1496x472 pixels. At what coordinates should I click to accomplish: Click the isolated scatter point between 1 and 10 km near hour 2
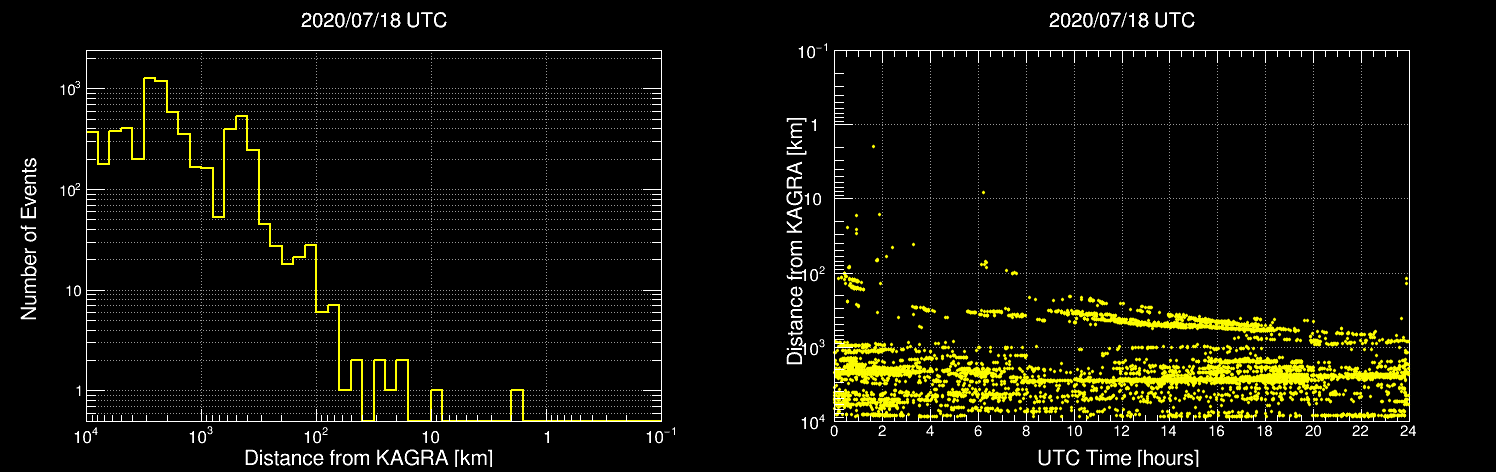tap(873, 146)
